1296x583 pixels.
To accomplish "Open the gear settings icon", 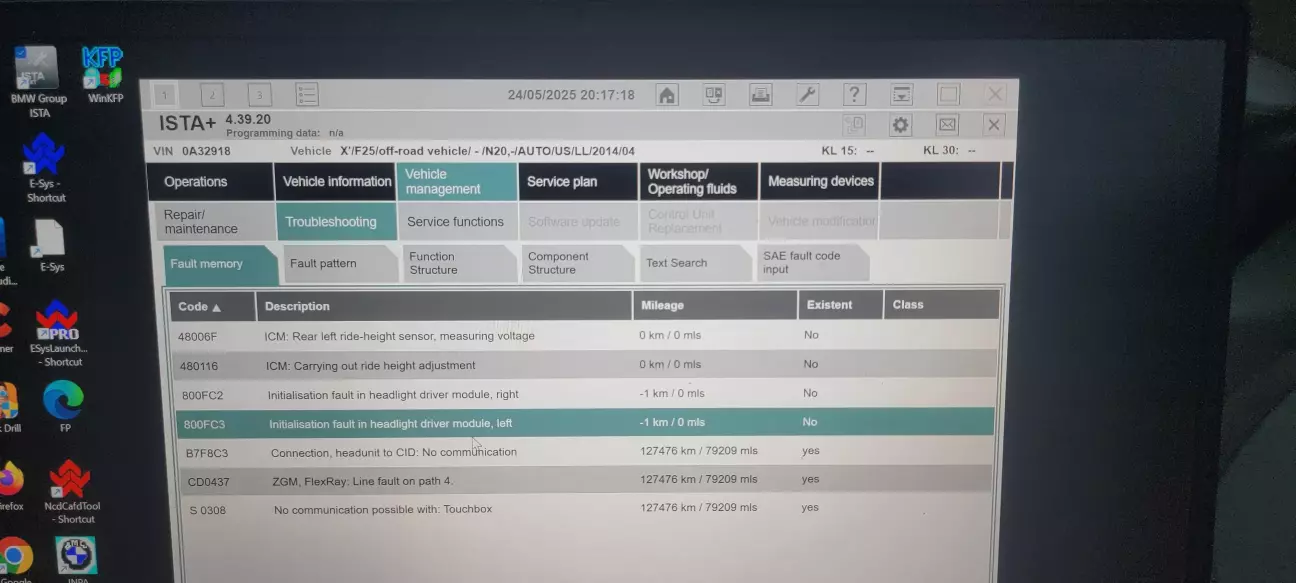I will [900, 125].
